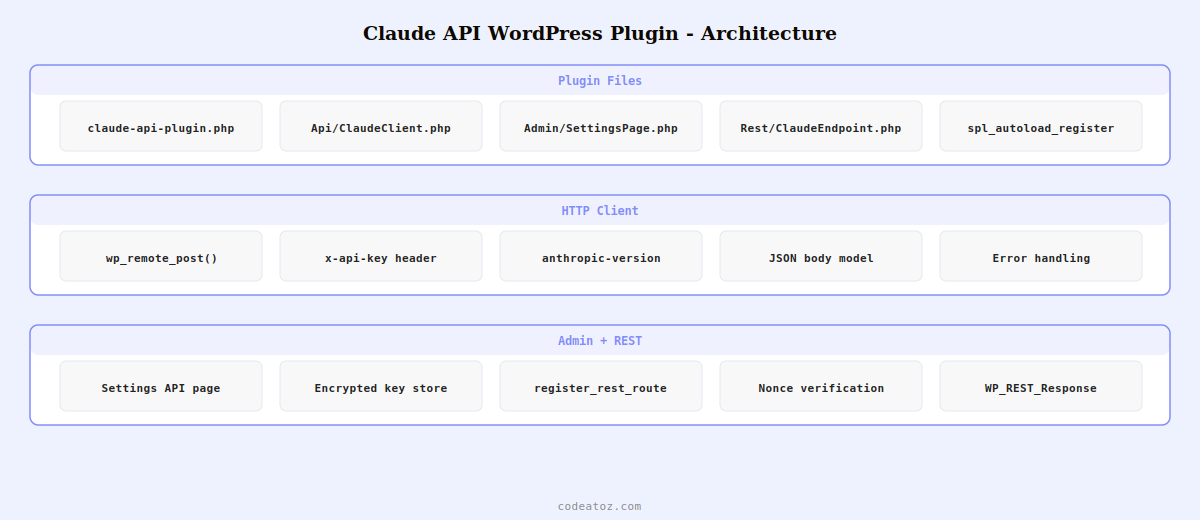Select the Nonce verification box
Viewport: 1200px width, 520px height.
[x=821, y=386]
